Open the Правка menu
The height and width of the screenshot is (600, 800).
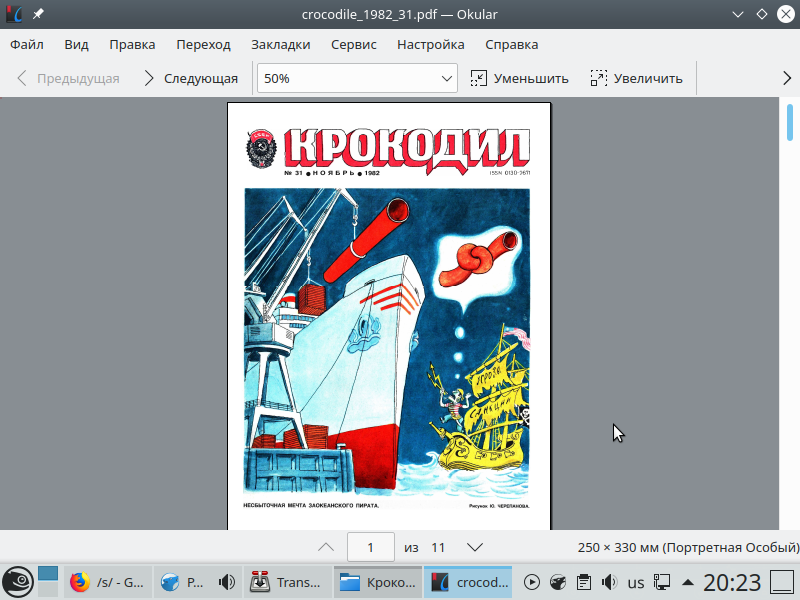click(132, 44)
